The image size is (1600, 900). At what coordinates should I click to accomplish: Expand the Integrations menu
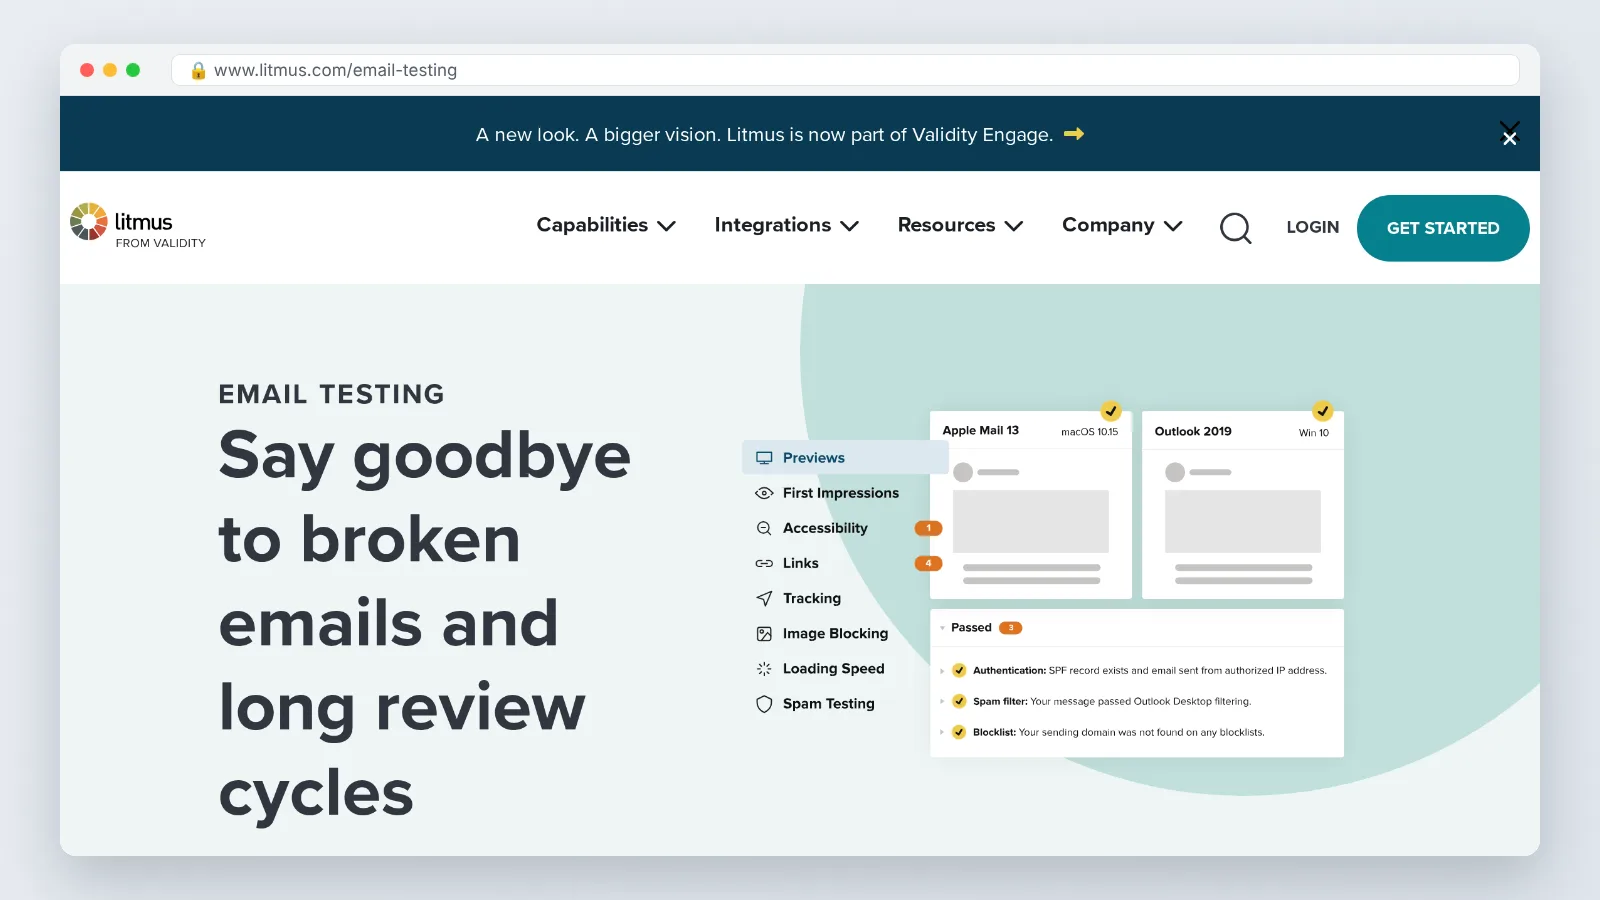[x=787, y=225]
